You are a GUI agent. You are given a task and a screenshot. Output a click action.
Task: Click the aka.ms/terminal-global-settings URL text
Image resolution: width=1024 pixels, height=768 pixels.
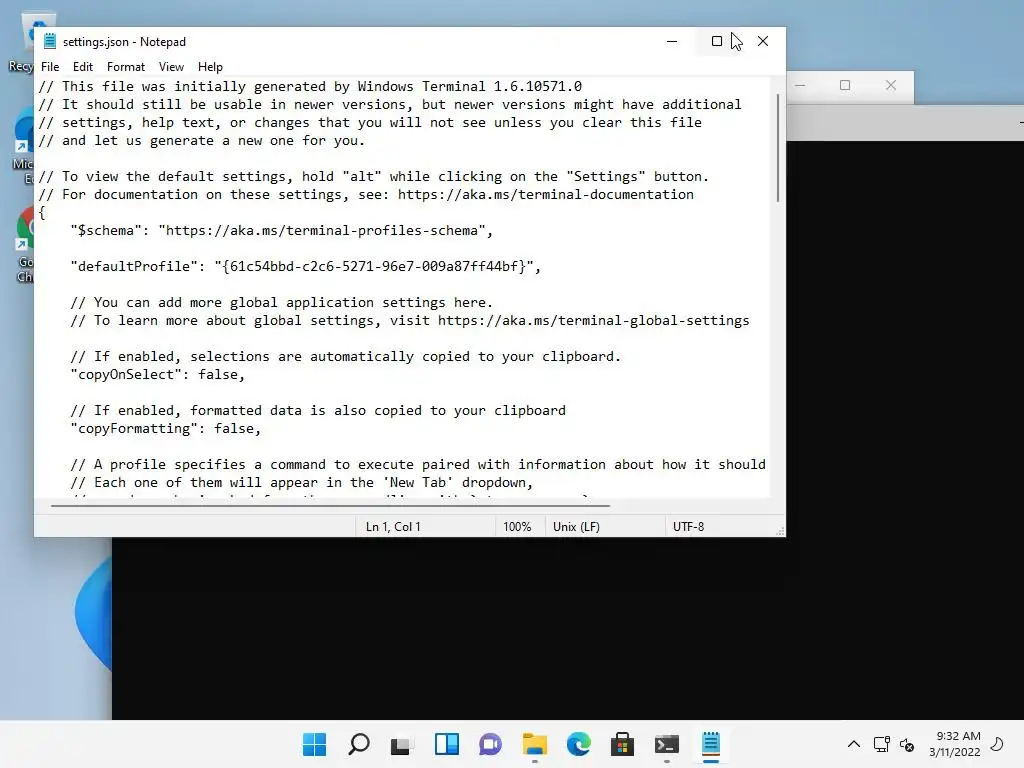pos(594,320)
